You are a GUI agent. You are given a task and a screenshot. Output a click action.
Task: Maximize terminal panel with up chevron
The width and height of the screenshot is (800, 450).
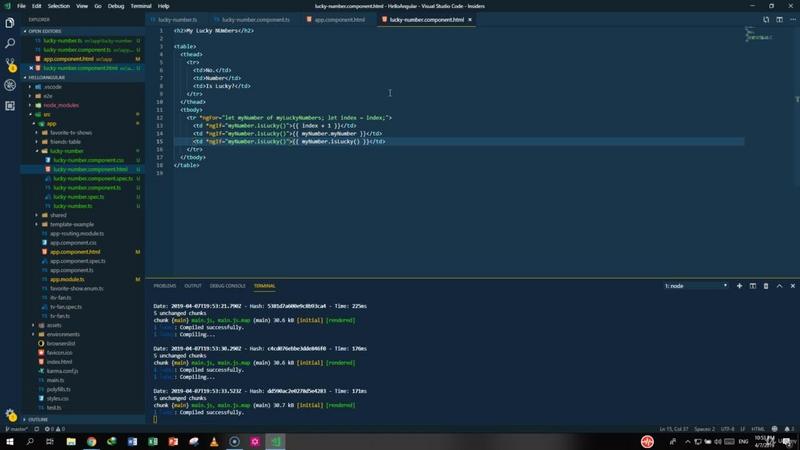779,286
